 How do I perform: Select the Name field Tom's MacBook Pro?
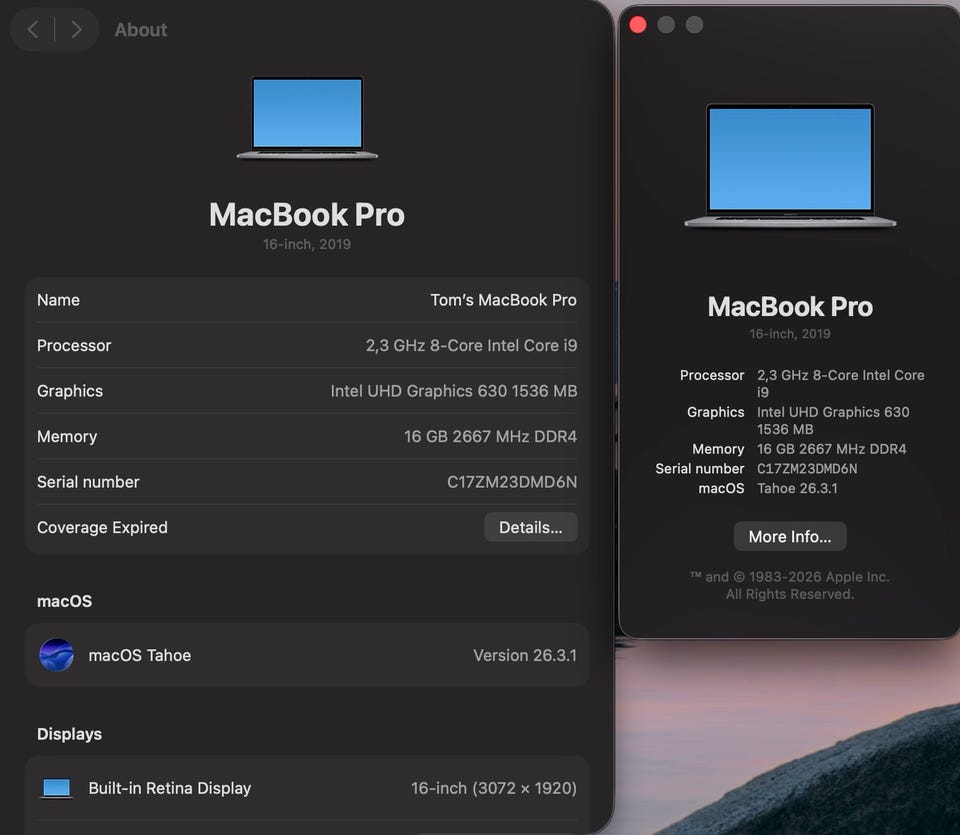[x=503, y=300]
